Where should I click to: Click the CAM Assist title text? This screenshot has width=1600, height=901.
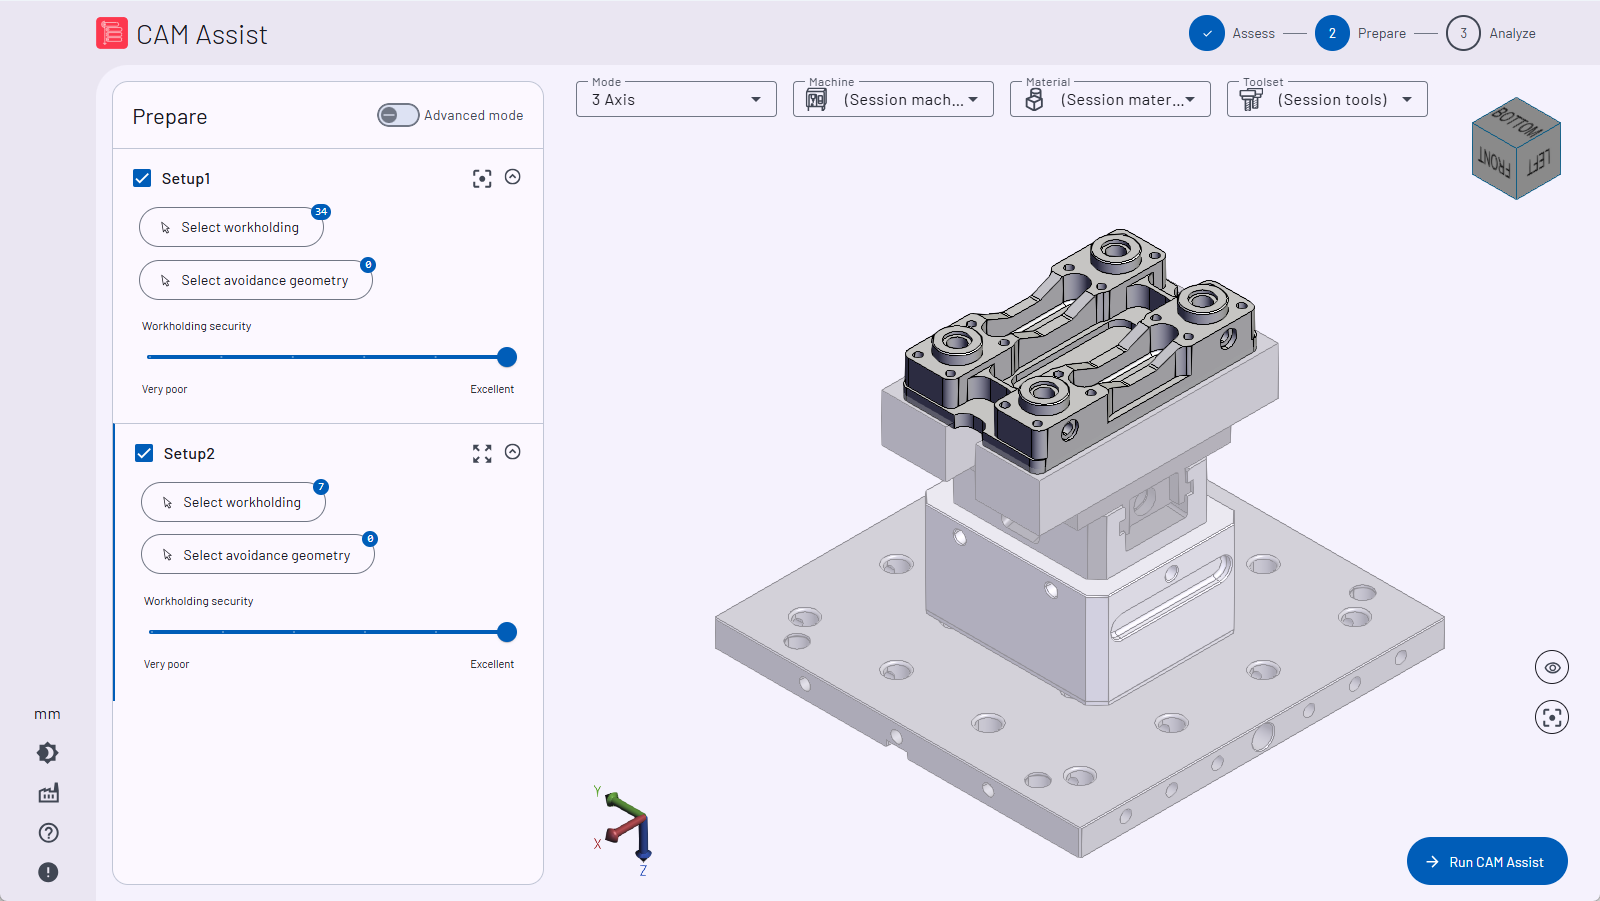(x=202, y=35)
